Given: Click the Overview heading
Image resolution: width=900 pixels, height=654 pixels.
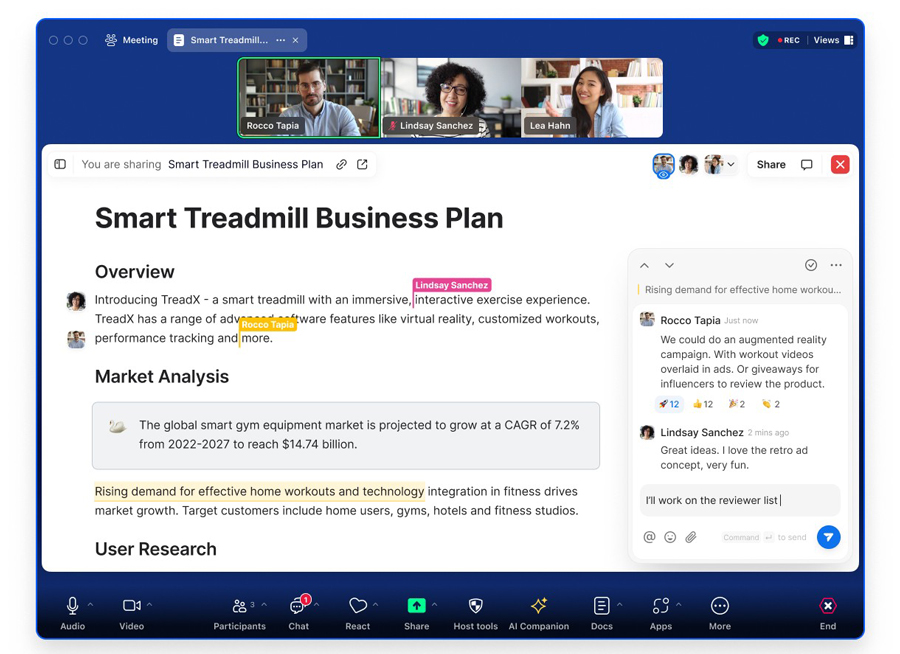Looking at the screenshot, I should 134,272.
